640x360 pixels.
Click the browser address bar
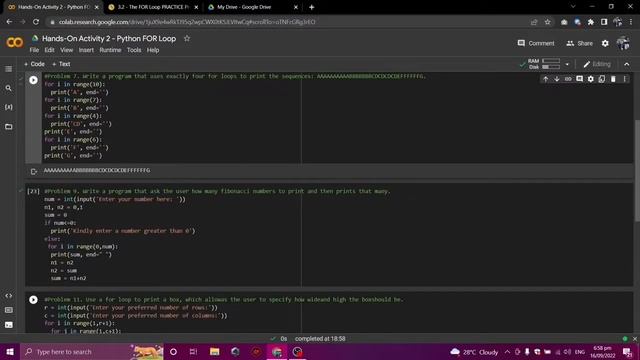tap(286, 22)
